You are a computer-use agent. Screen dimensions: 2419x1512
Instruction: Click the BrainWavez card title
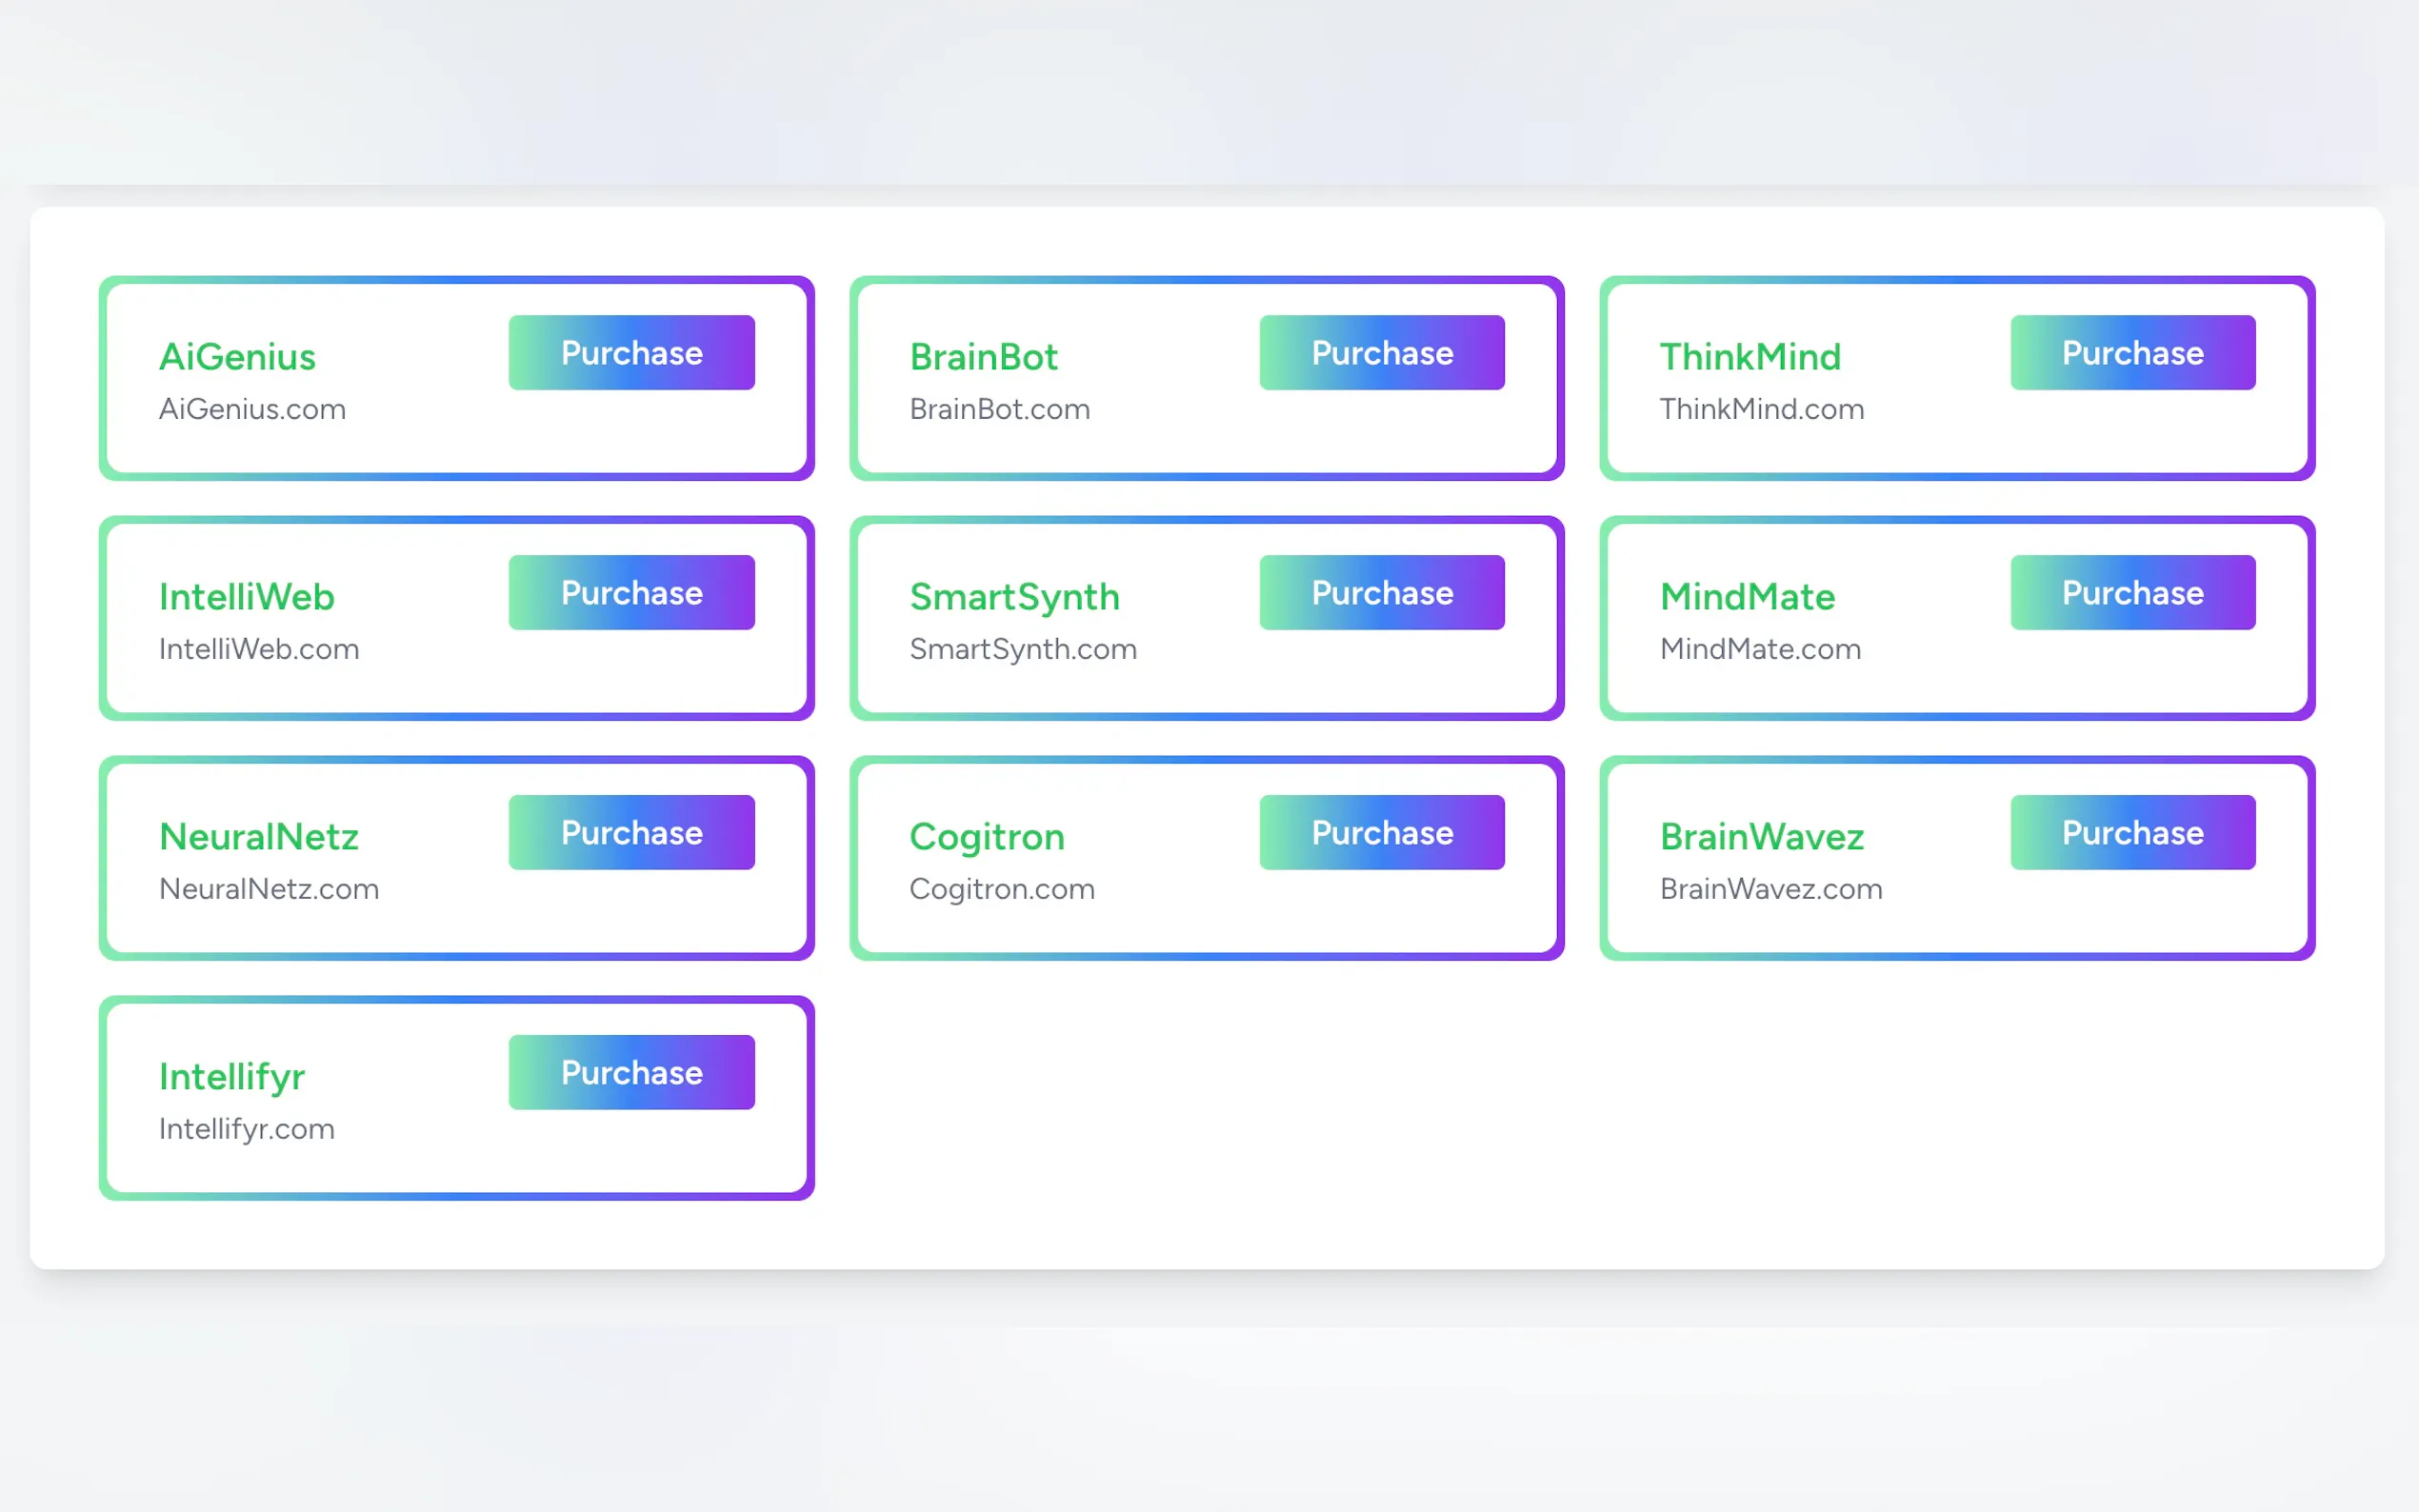[x=1761, y=837]
